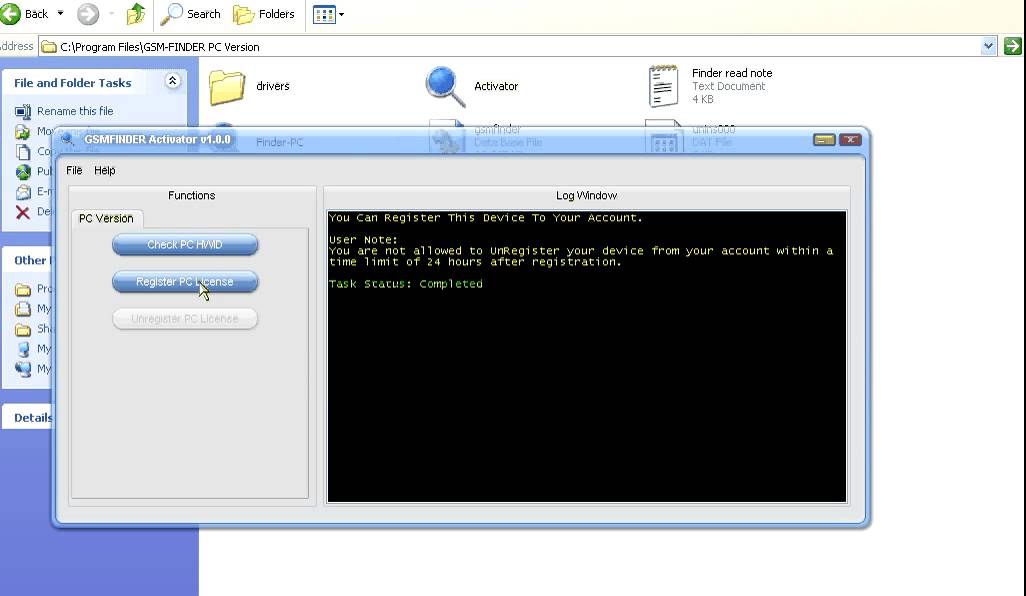Expand the address bar dropdown arrow
The width and height of the screenshot is (1026, 596).
(x=989, y=46)
